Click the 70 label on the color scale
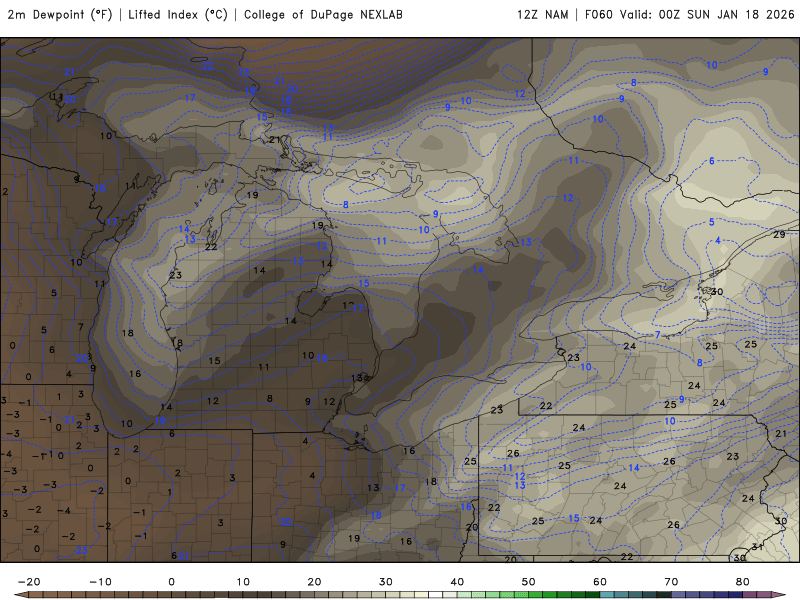This screenshot has width=800, height=600. click(671, 582)
